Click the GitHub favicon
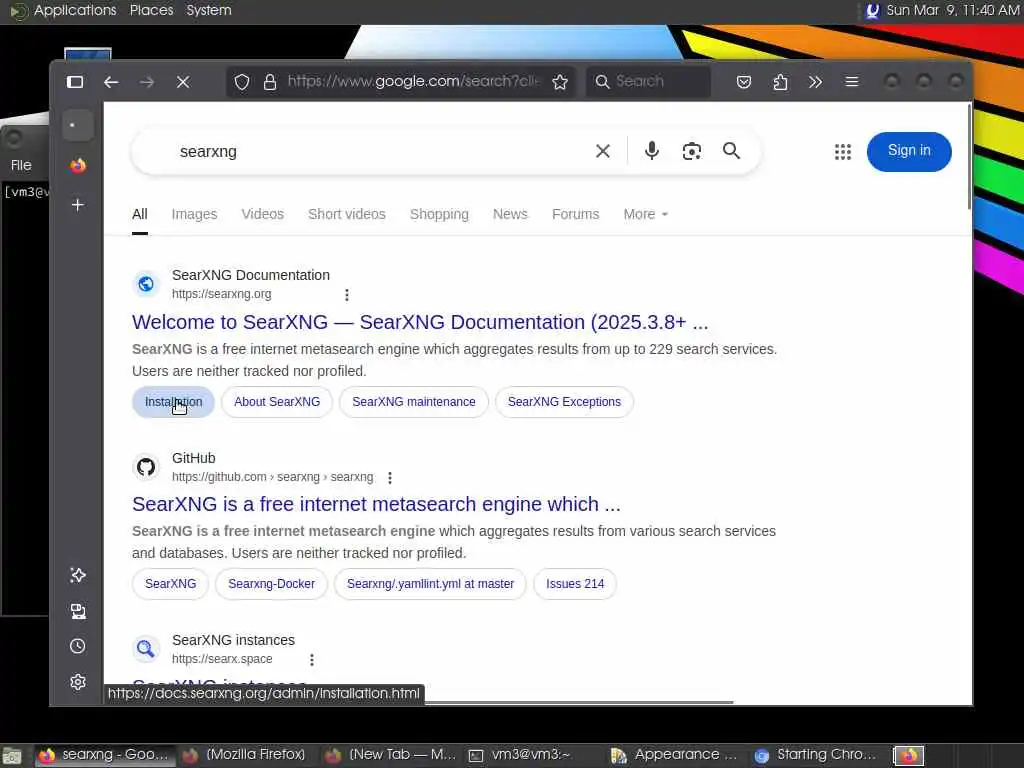This screenshot has height=768, width=1024. point(146,467)
